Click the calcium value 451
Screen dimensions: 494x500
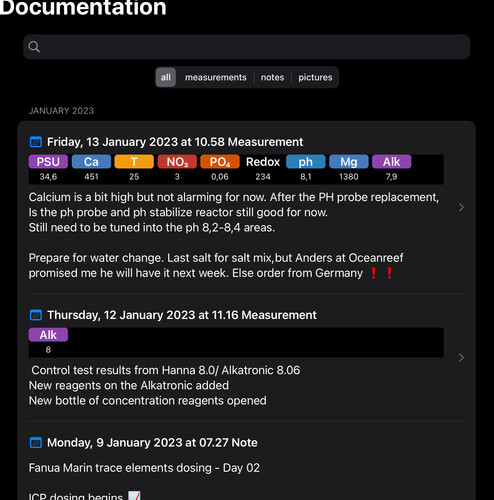pyautogui.click(x=91, y=177)
